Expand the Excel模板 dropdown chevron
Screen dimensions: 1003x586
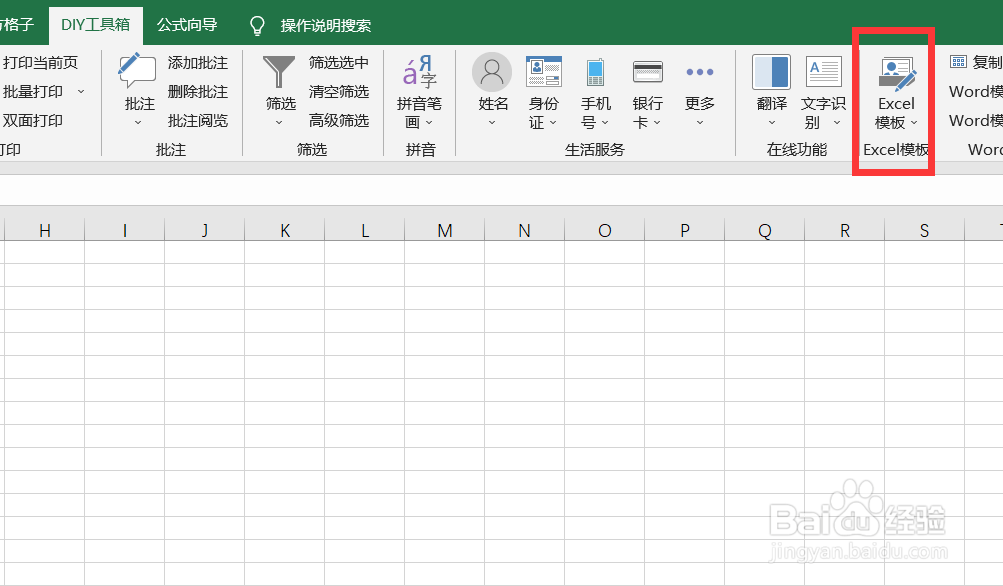point(914,122)
